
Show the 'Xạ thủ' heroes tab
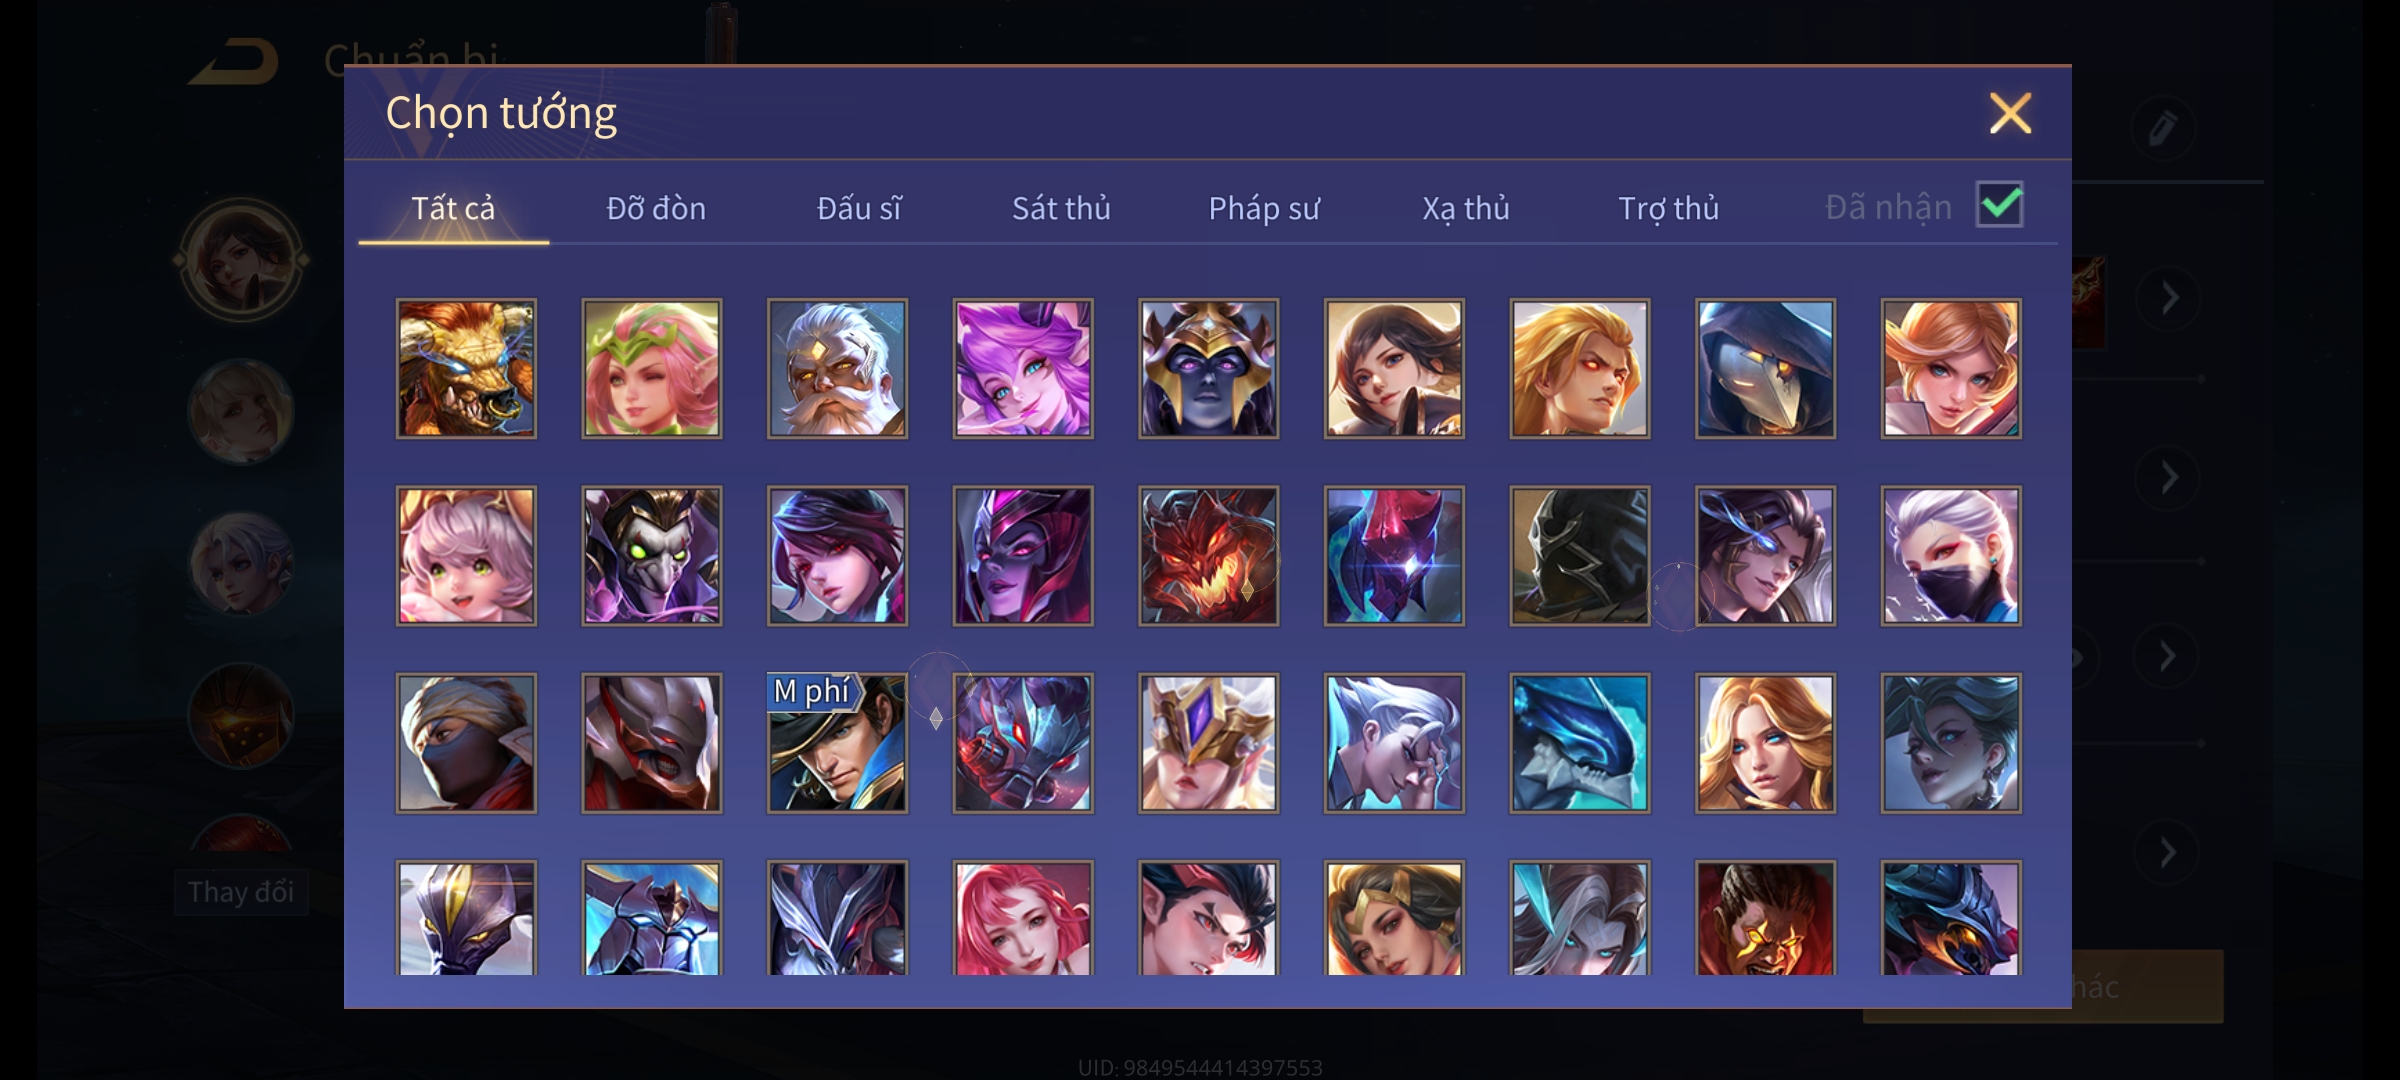point(1466,208)
